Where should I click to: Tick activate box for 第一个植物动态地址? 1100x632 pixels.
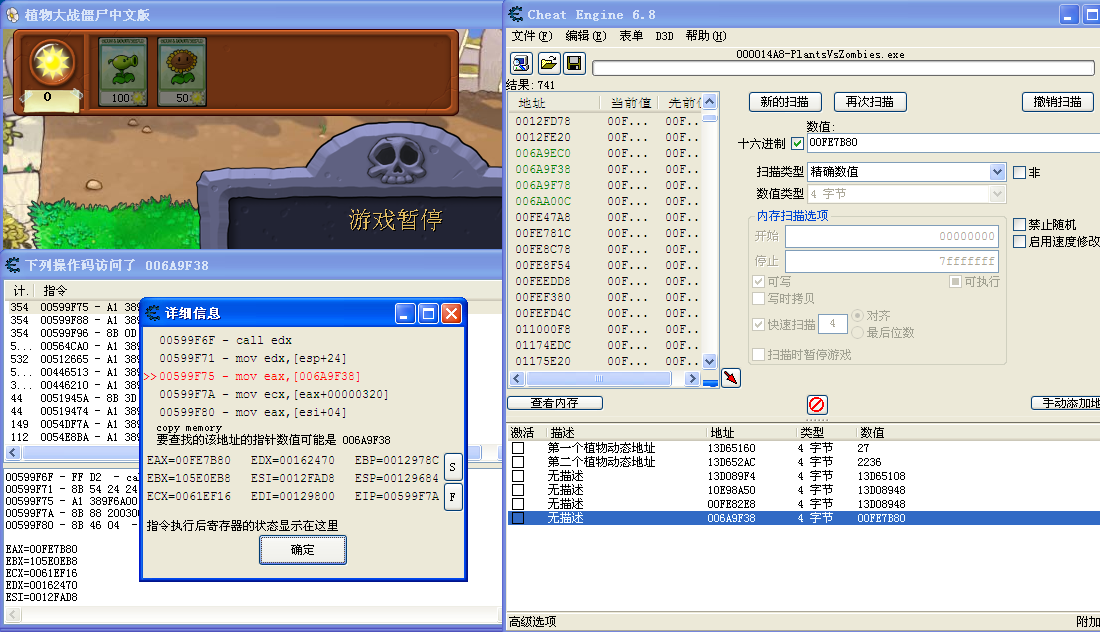518,448
